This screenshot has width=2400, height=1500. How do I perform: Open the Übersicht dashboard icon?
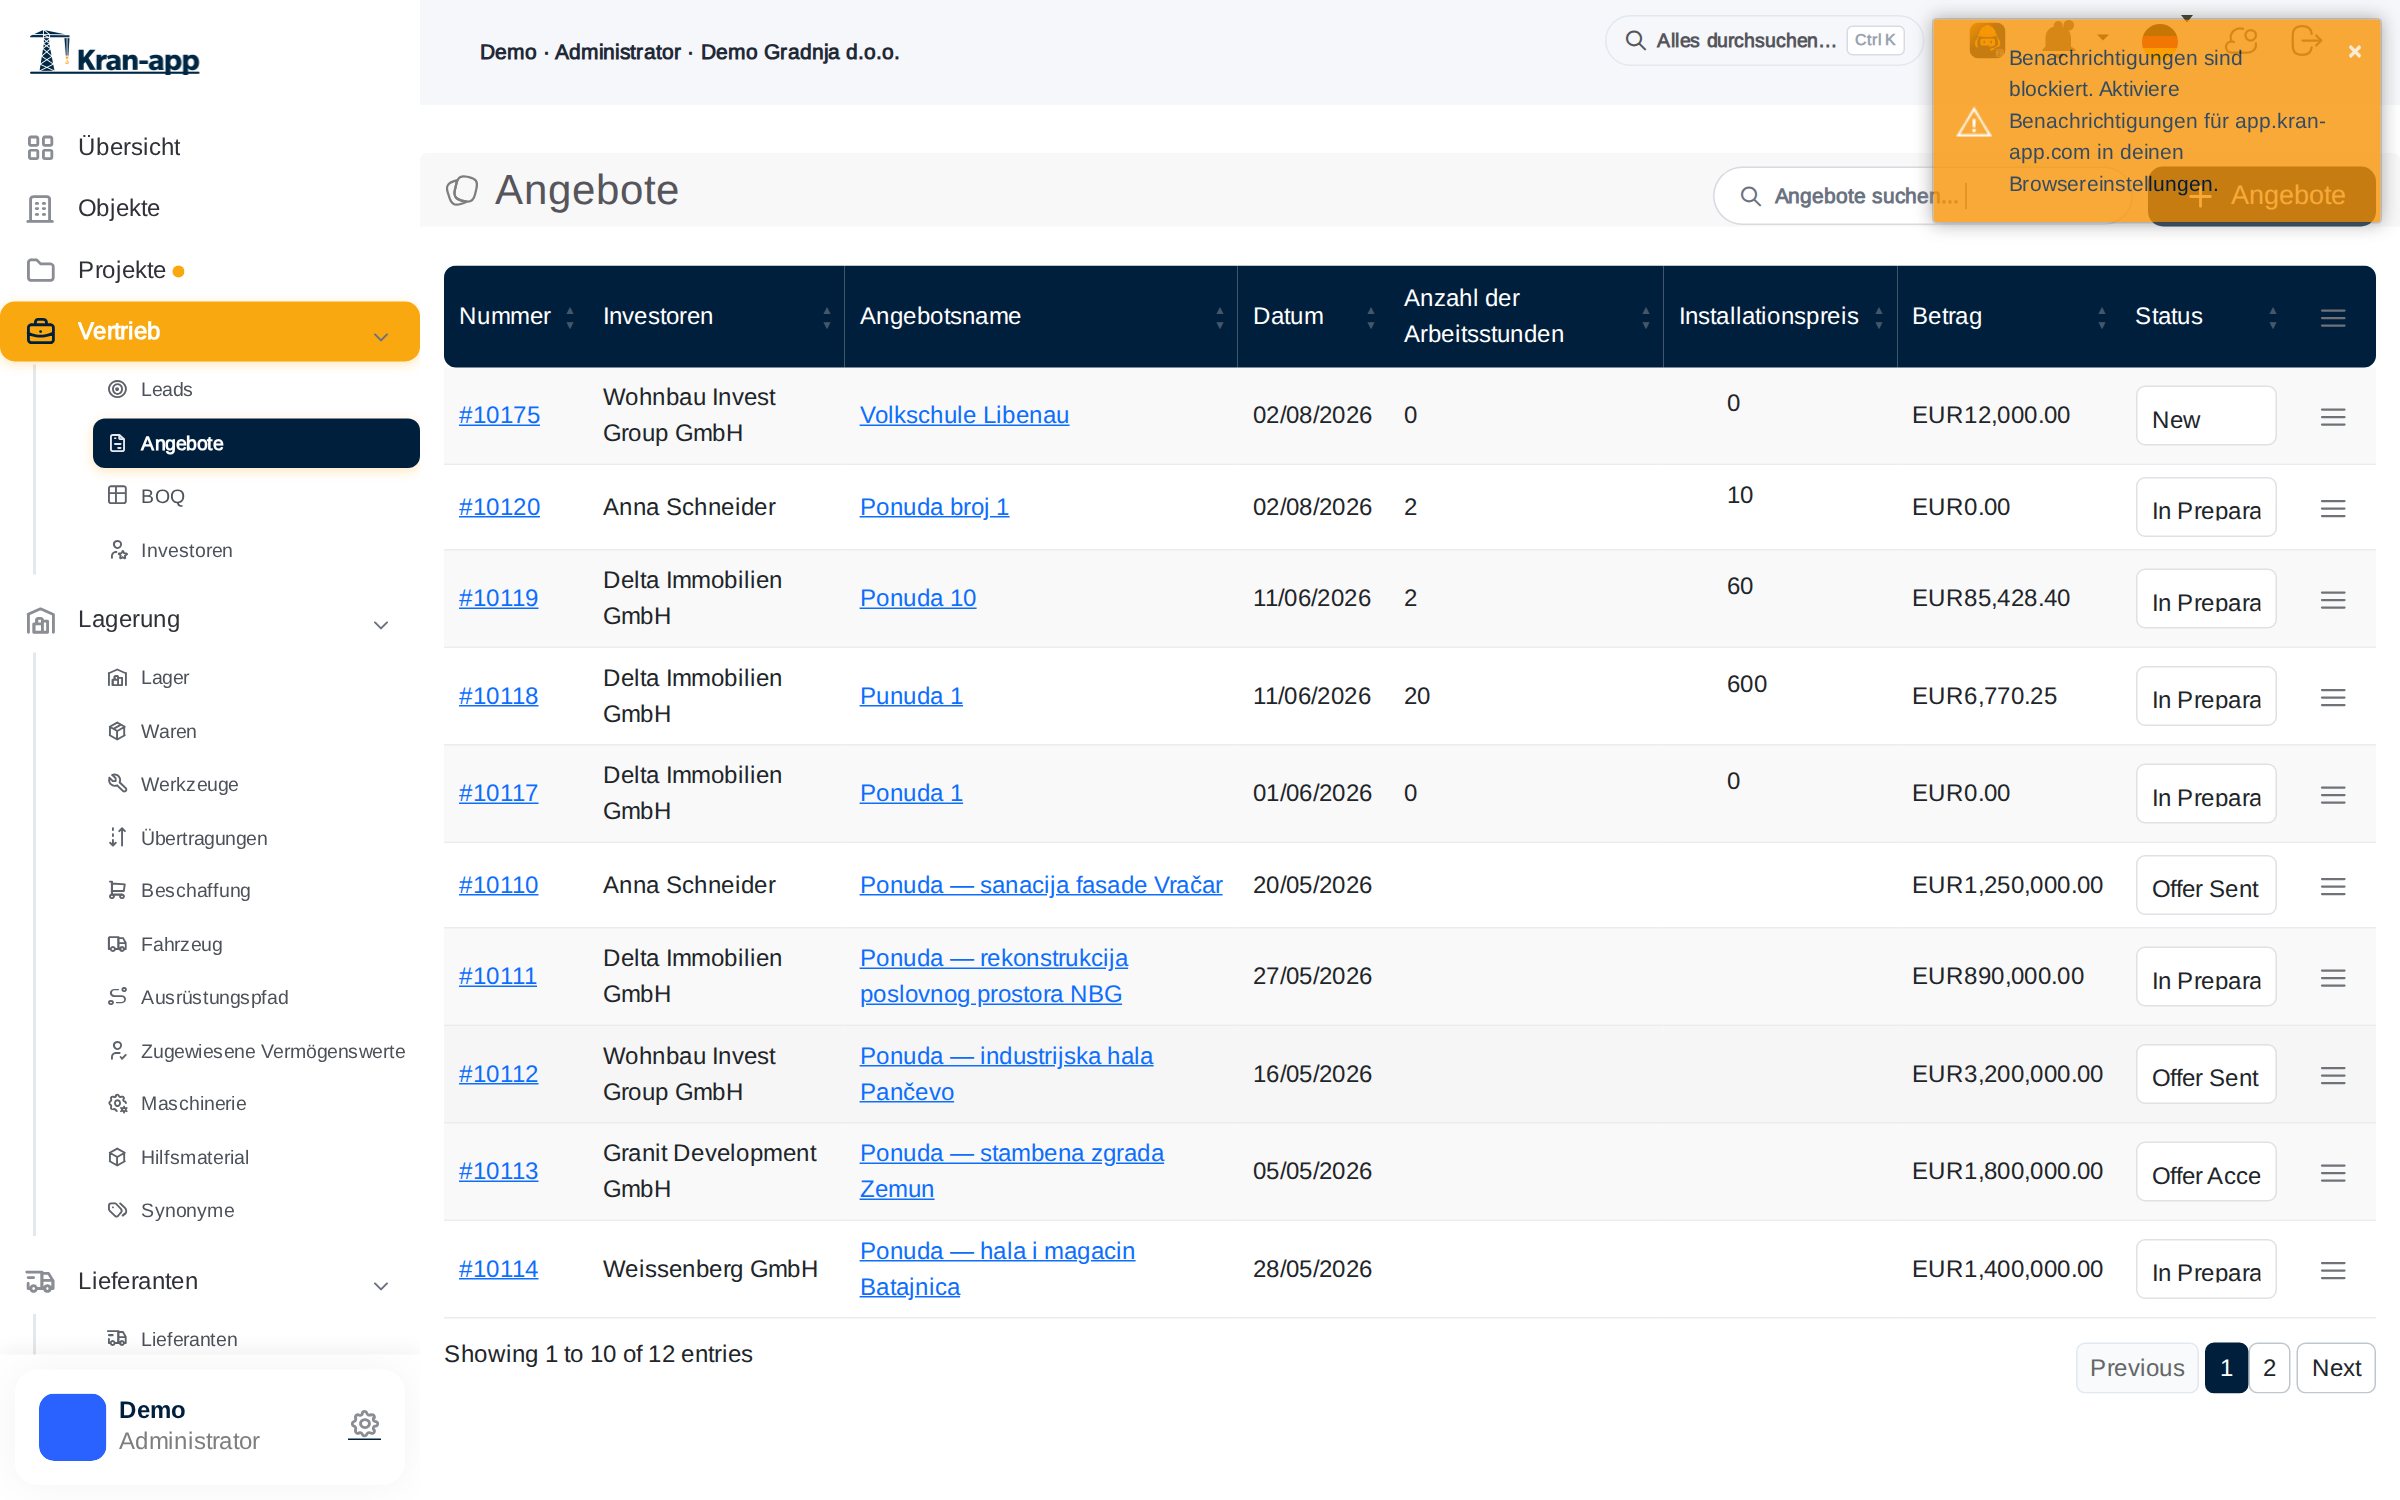[x=40, y=147]
